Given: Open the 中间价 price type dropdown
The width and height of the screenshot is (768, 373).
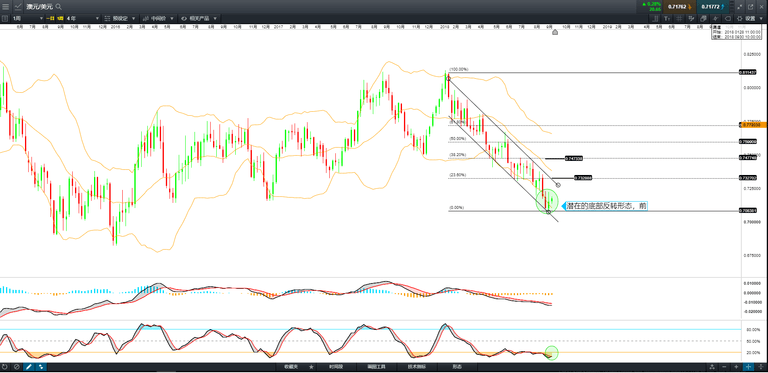Looking at the screenshot, I should click(158, 18).
